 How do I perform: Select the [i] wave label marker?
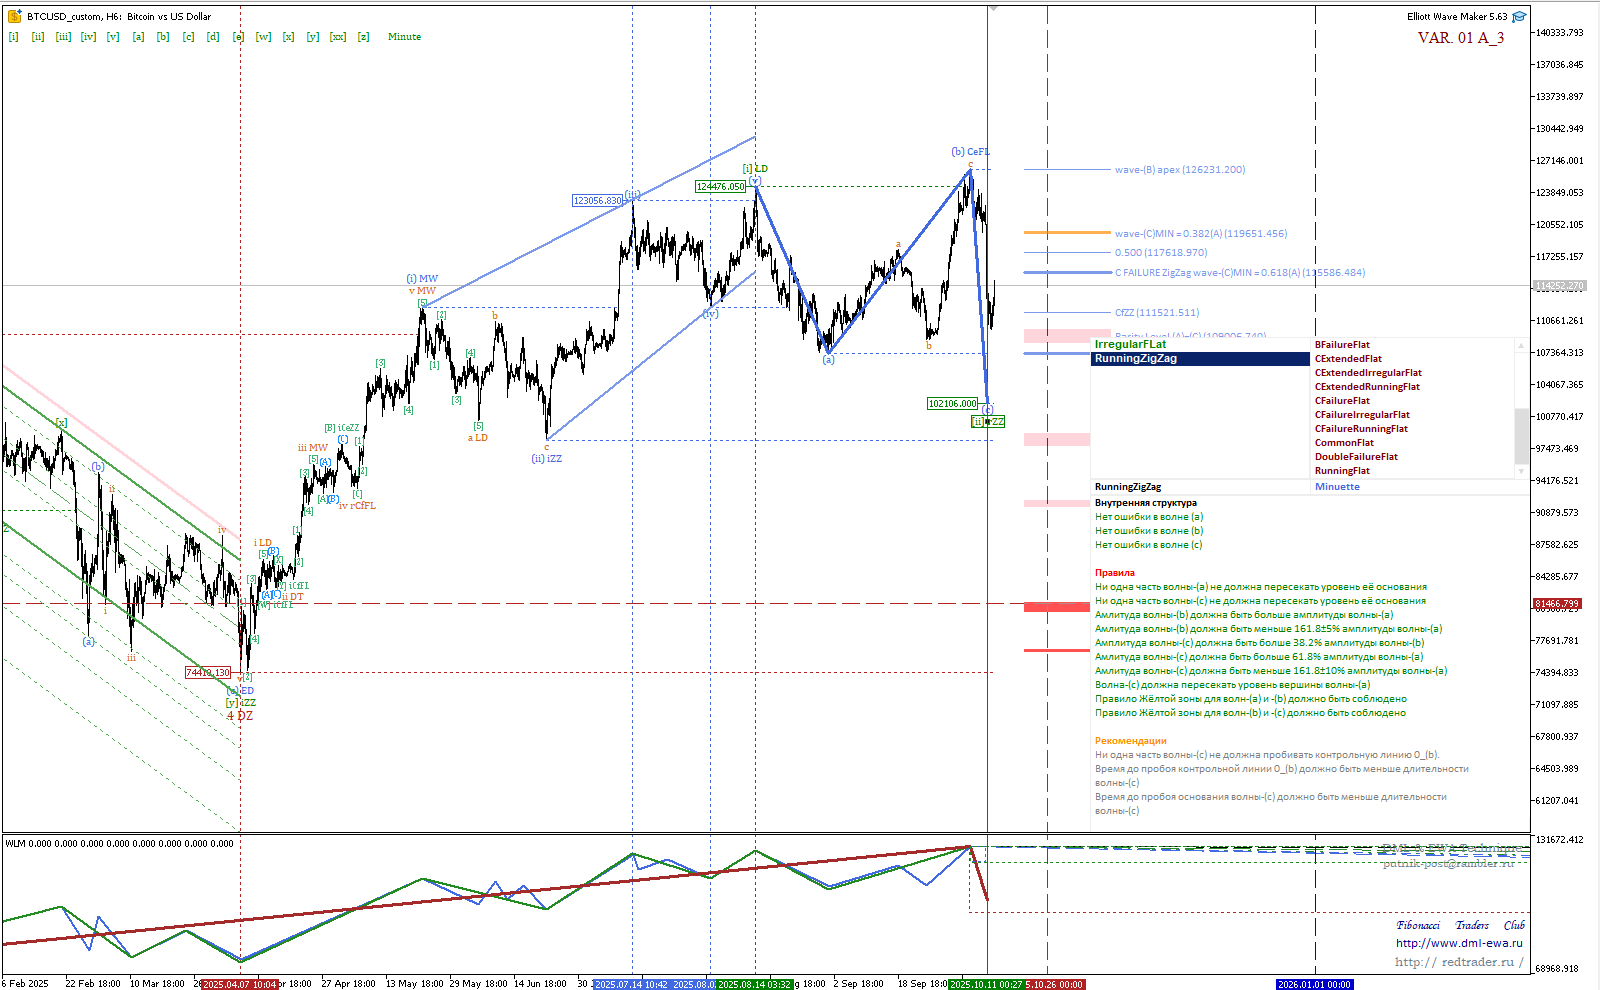pyautogui.click(x=14, y=37)
